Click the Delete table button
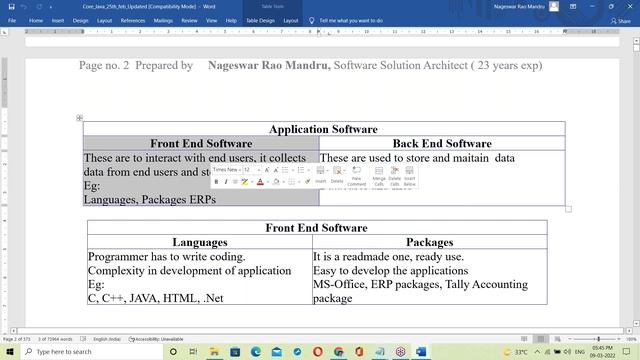640x360 pixels. click(337, 175)
